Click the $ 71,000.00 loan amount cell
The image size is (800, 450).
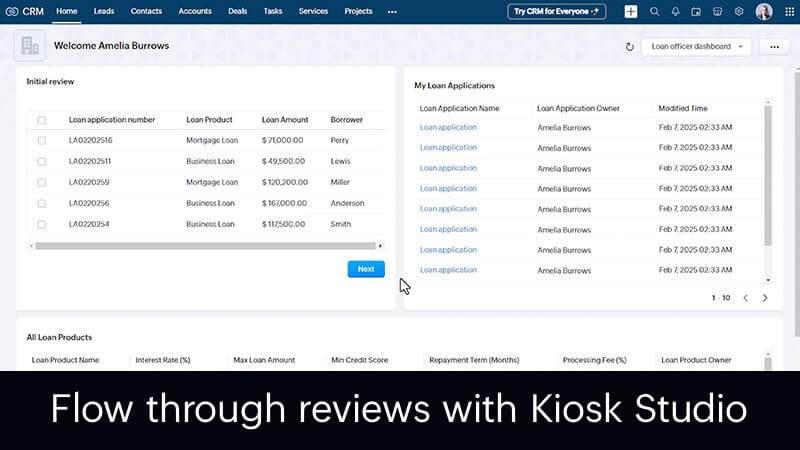283,140
